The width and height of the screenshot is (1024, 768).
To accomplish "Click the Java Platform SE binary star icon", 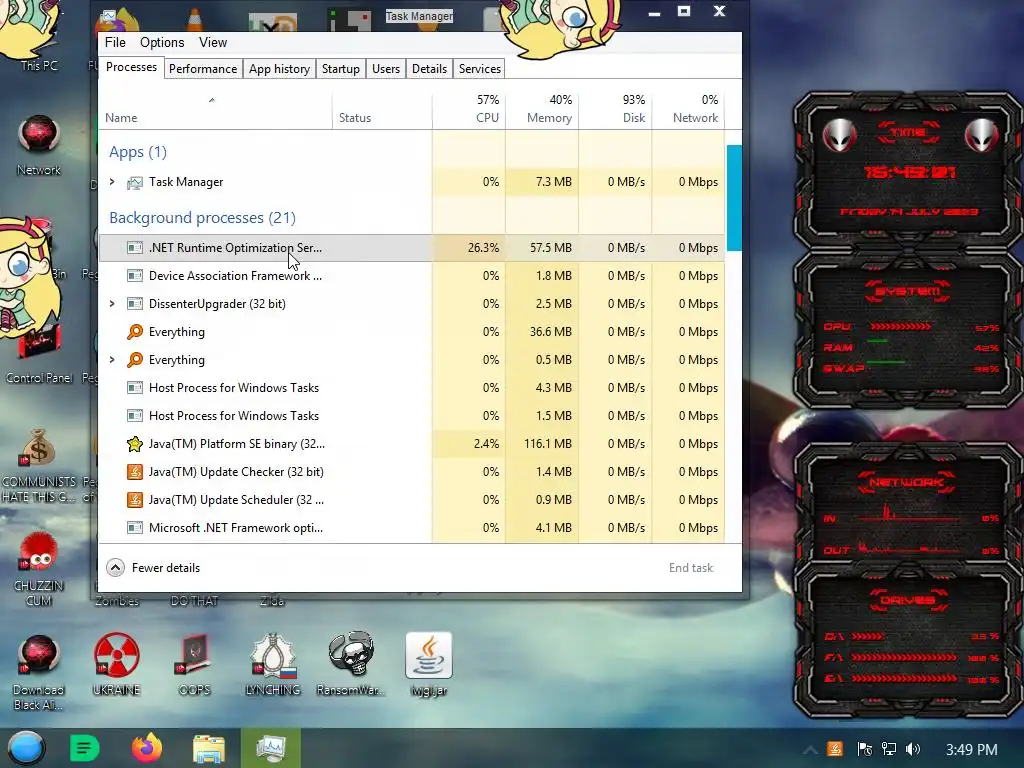I will [x=135, y=444].
